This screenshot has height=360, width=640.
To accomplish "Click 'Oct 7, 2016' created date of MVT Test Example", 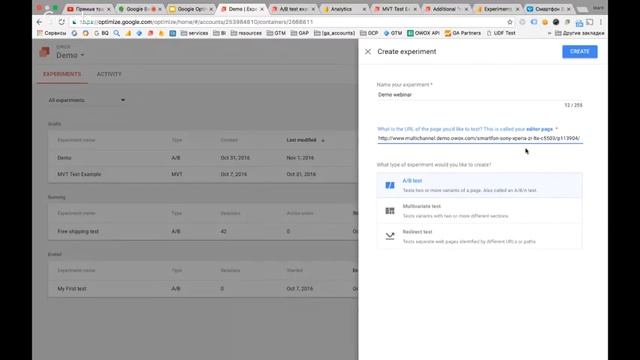I will [234, 174].
